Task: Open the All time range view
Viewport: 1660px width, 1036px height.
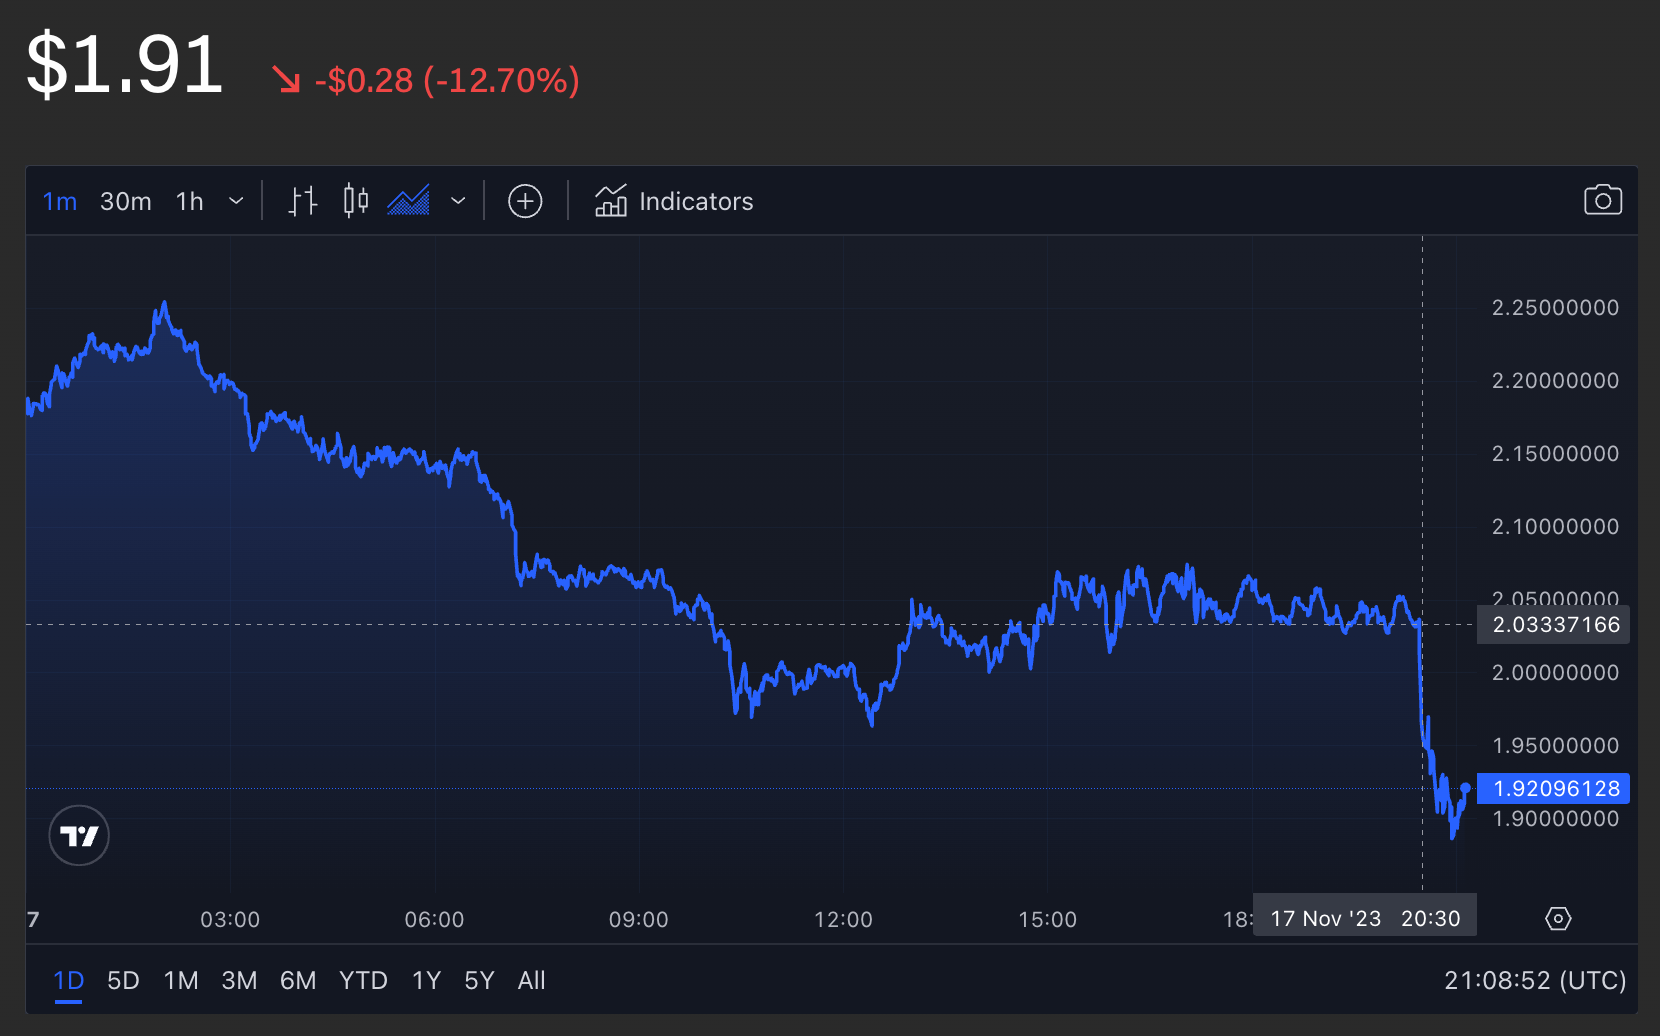Action: (x=531, y=981)
